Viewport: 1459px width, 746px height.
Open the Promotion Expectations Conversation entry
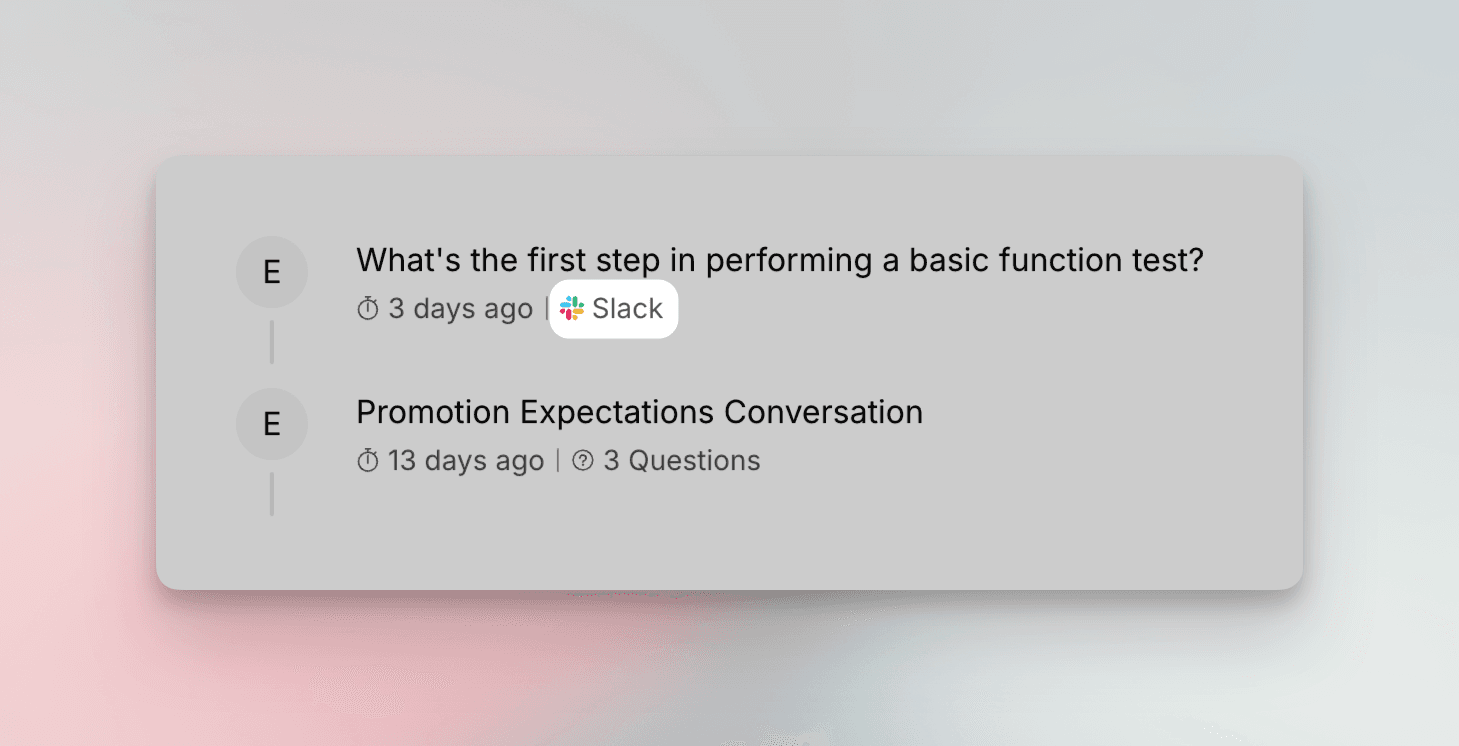coord(640,412)
